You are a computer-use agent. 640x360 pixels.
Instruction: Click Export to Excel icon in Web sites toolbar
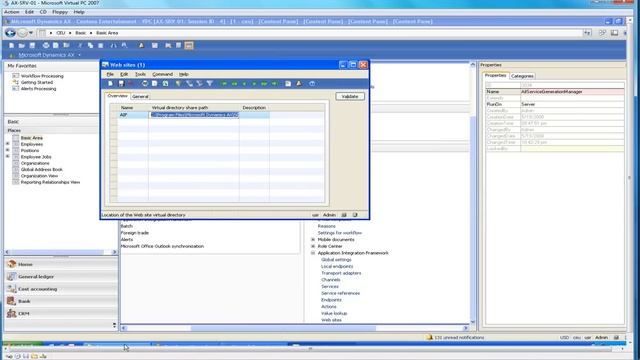coord(165,84)
